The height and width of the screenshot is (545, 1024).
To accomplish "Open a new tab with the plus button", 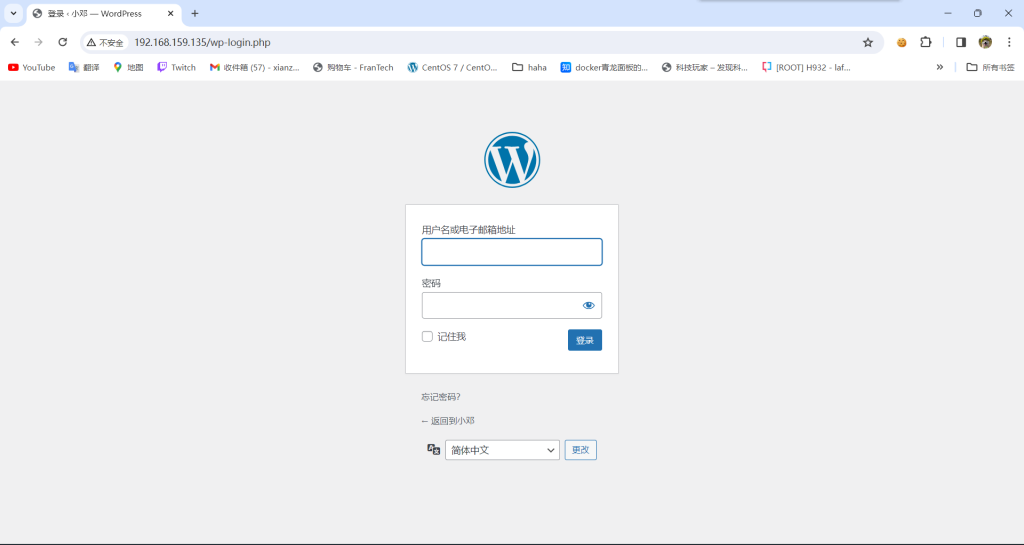I will (x=195, y=13).
